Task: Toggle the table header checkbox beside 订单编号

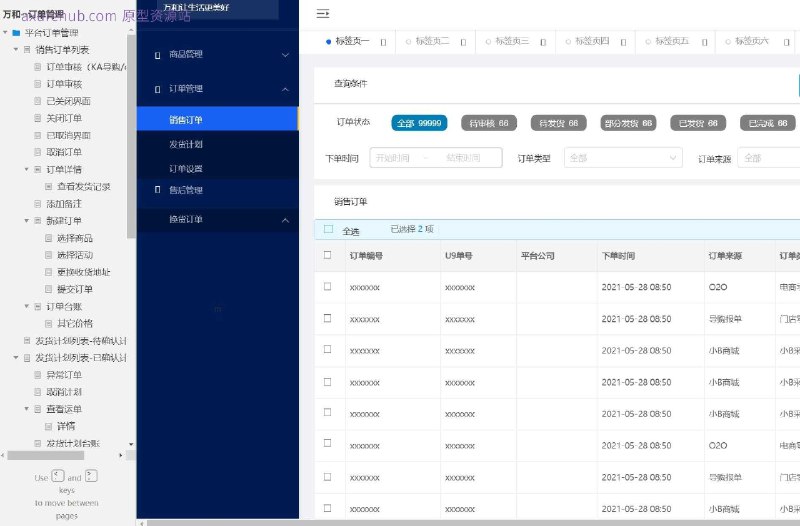Action: click(328, 255)
